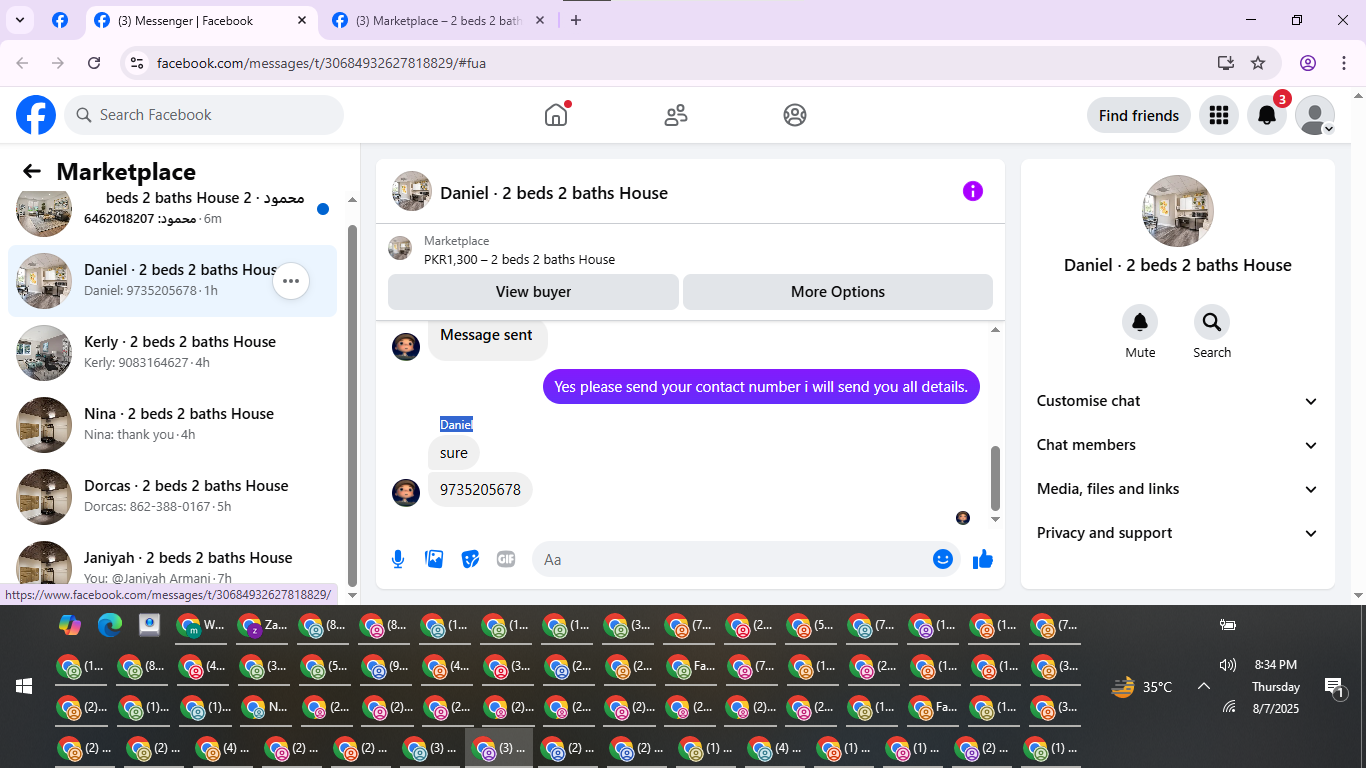Click the voice clip microphone icon
This screenshot has height=768, width=1366.
pos(398,559)
